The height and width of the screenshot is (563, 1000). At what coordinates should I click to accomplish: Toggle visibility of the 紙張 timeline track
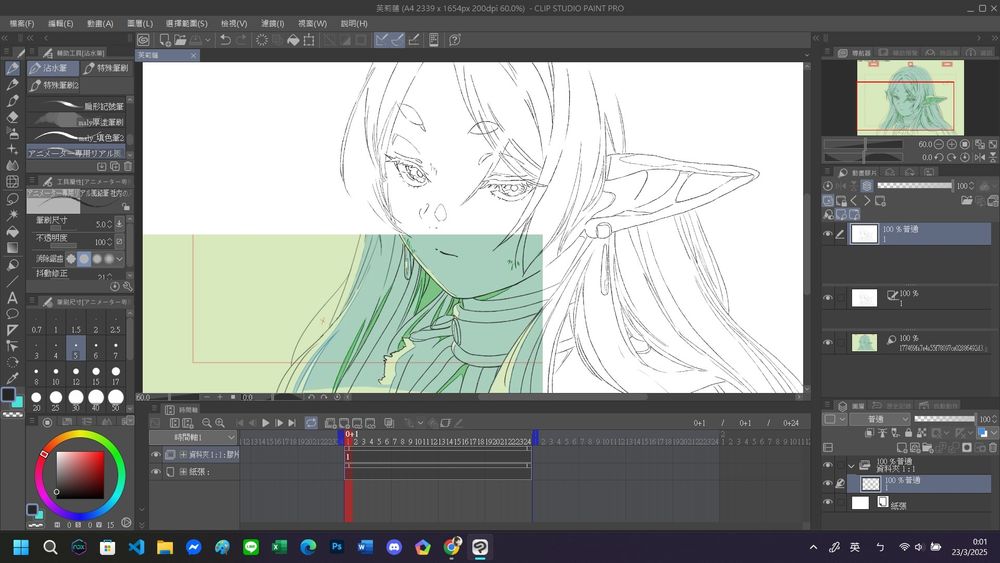[155, 471]
